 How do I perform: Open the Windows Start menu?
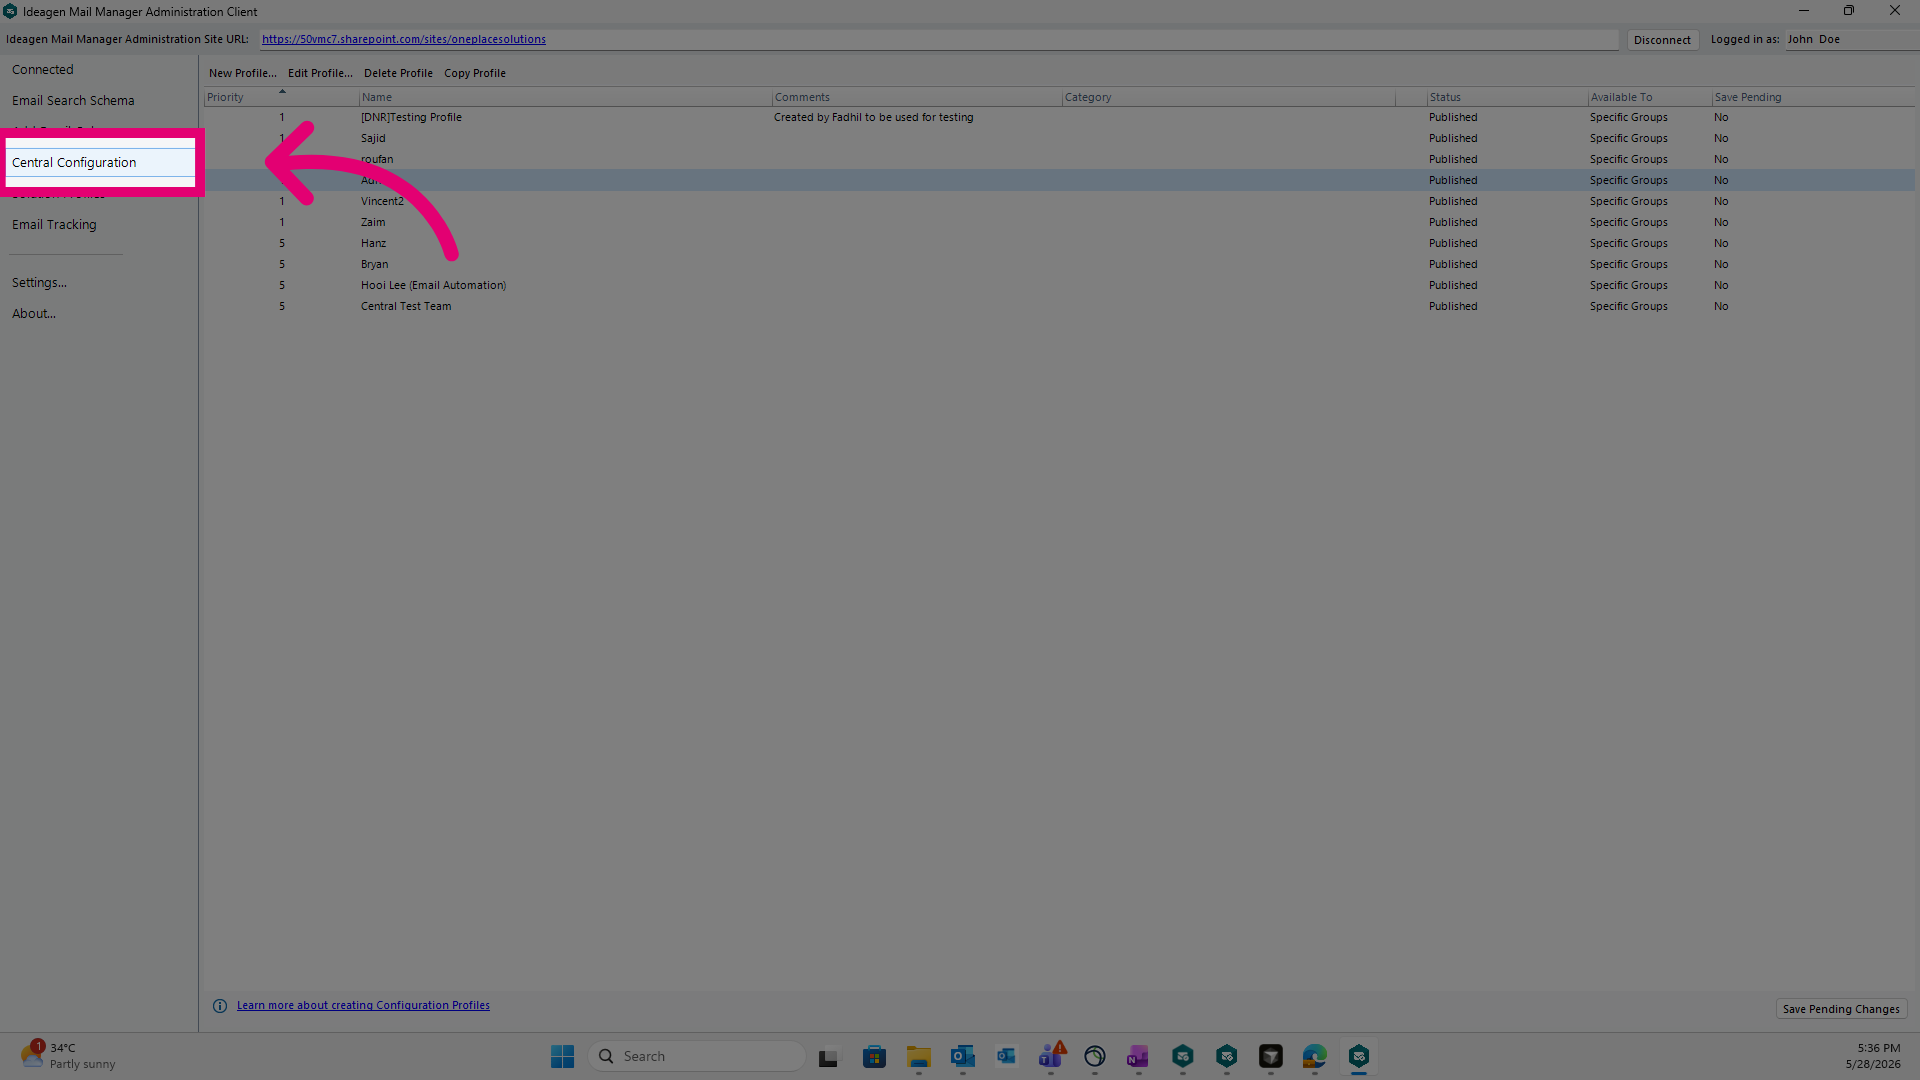(x=562, y=1056)
